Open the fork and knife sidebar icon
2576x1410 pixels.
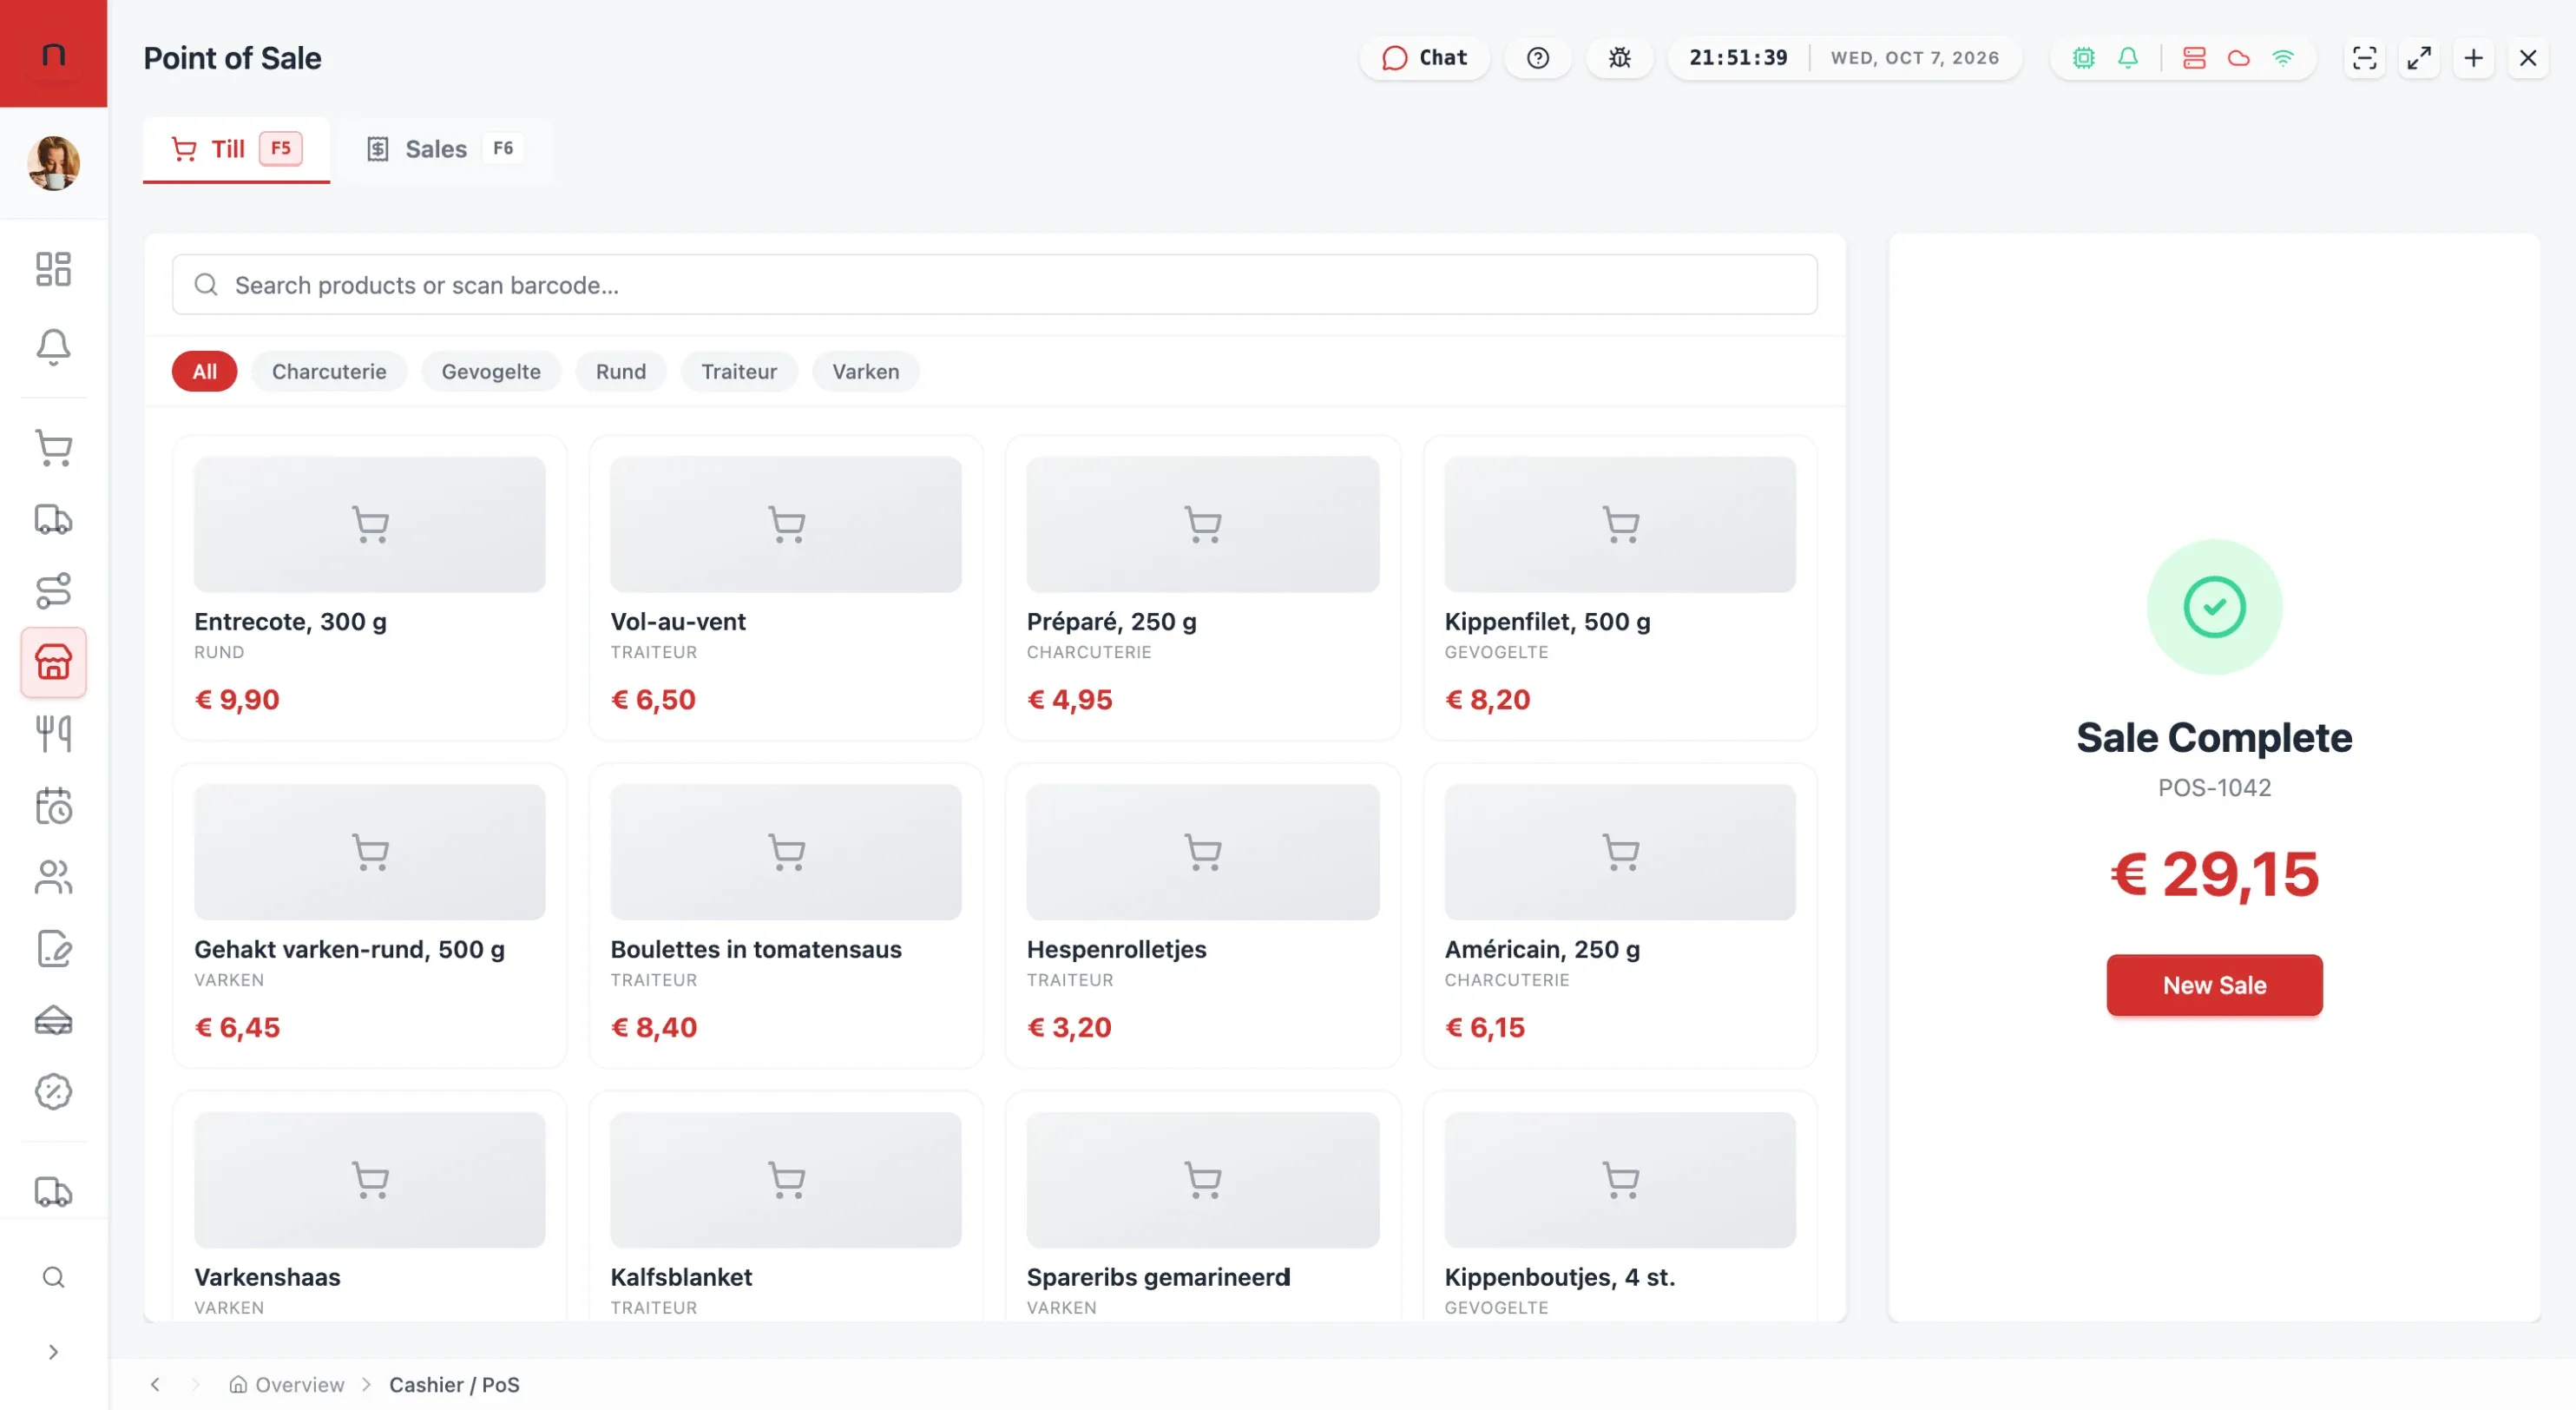click(53, 734)
